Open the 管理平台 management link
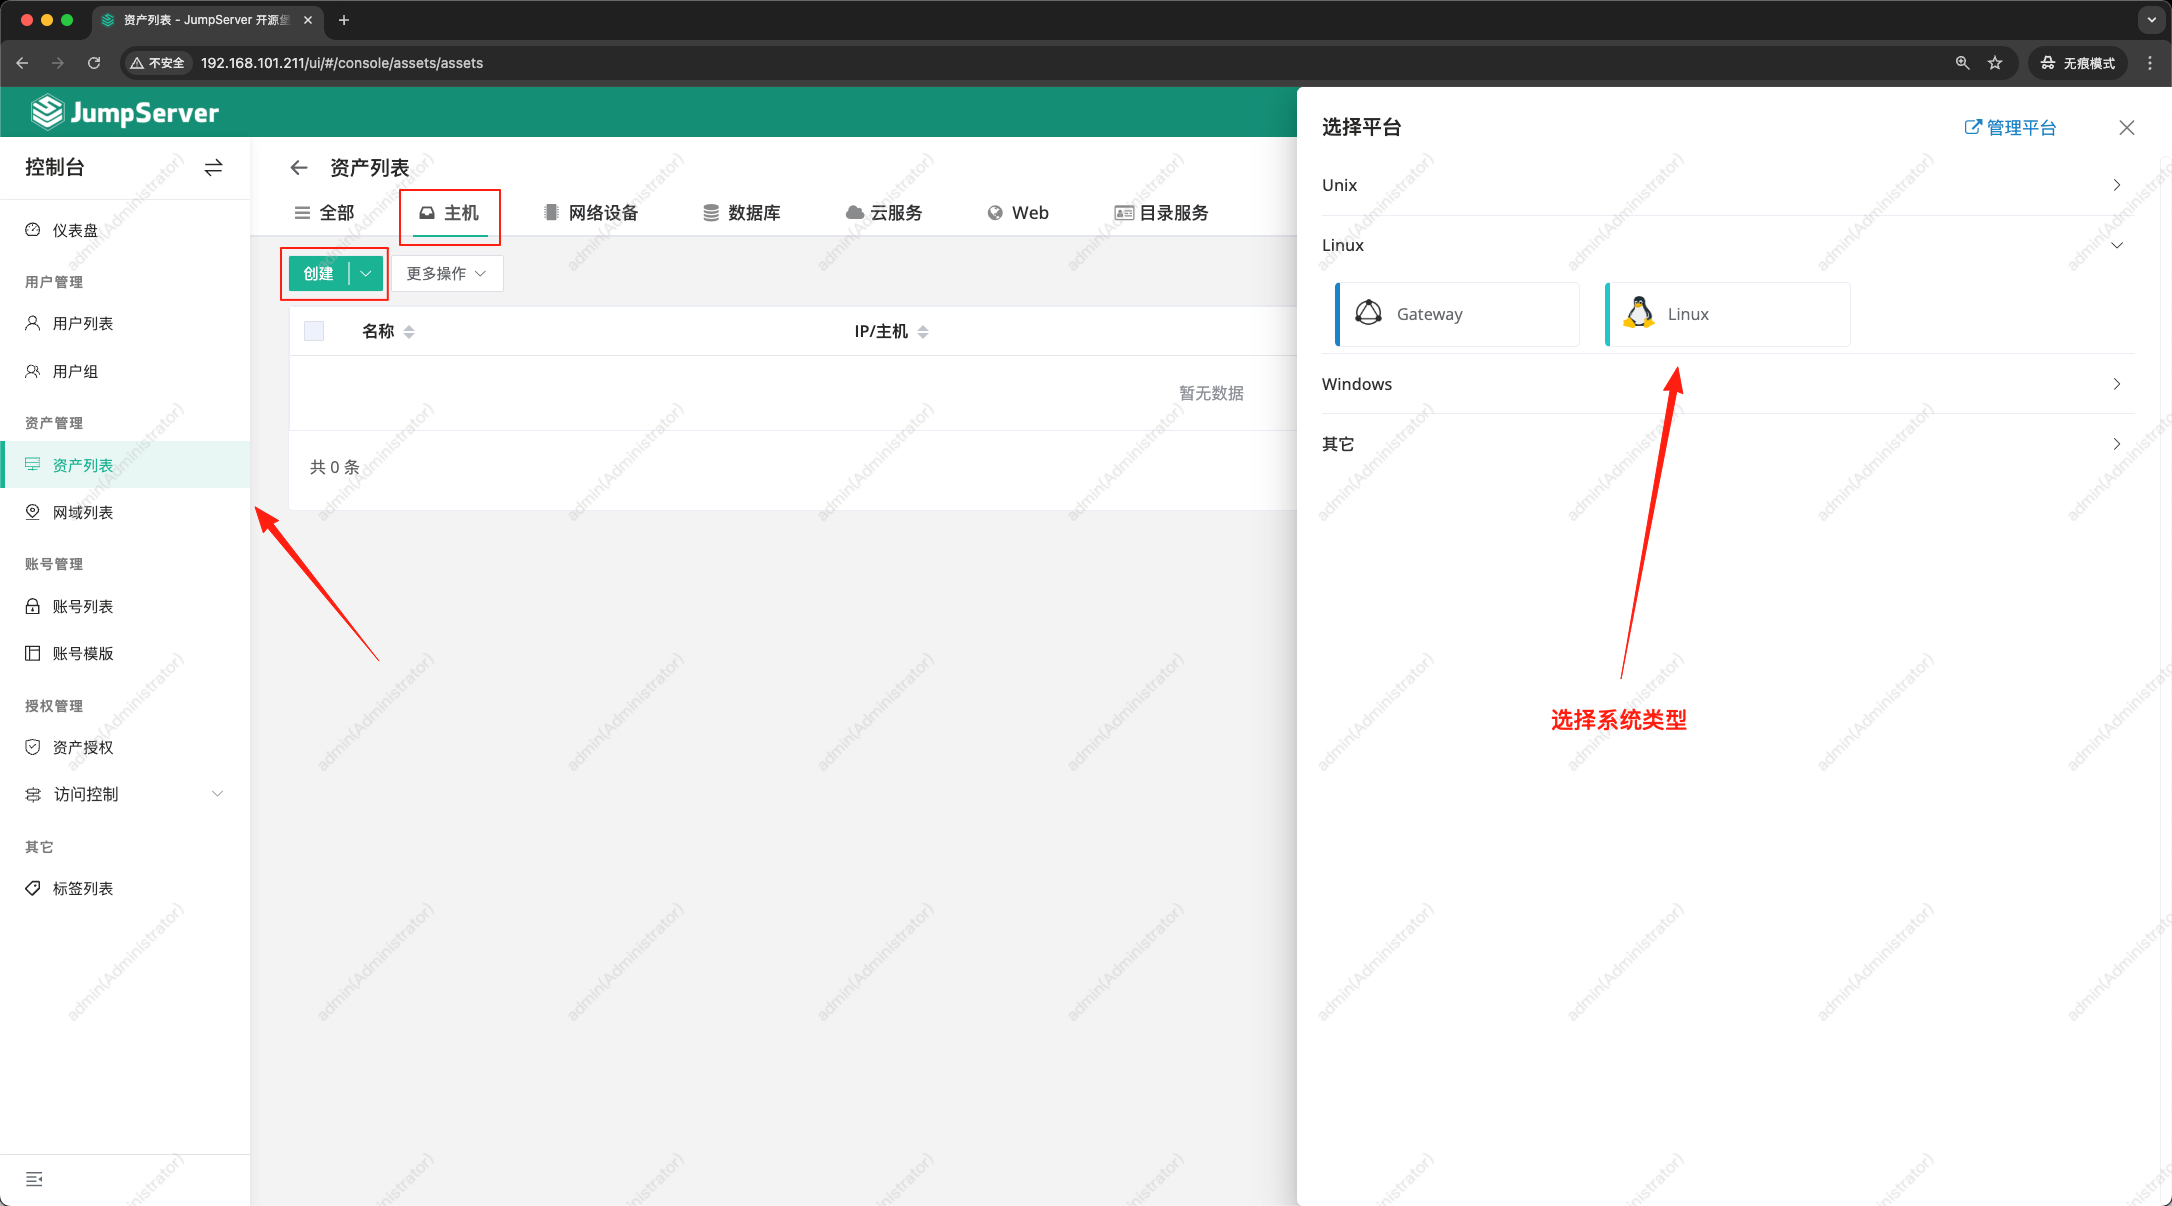This screenshot has height=1206, width=2172. pos(2011,127)
